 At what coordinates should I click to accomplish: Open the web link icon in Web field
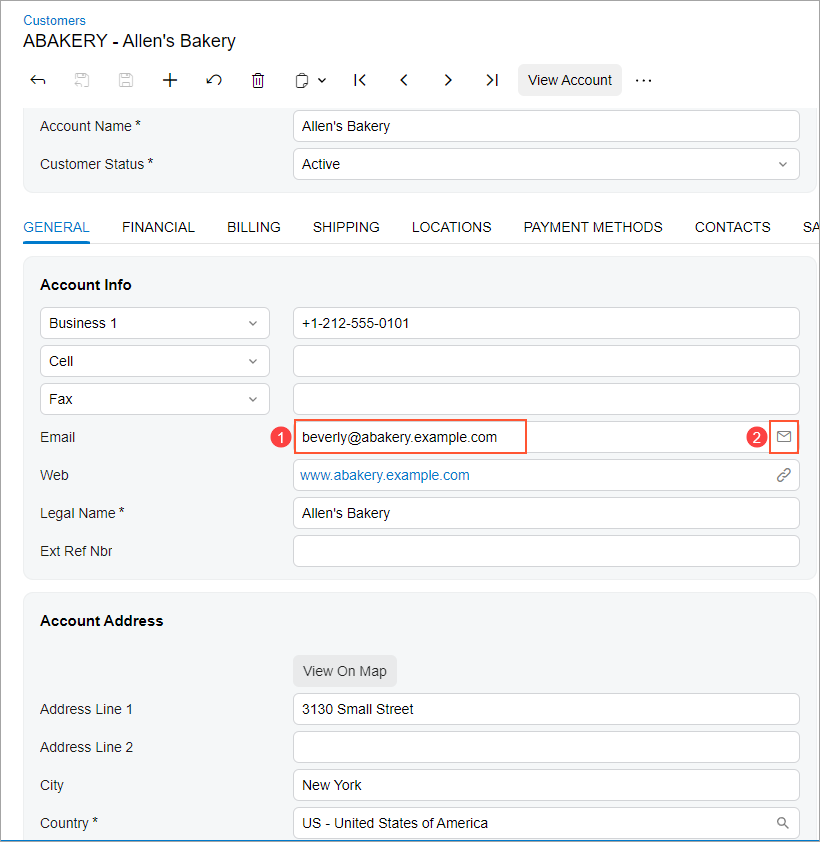point(784,475)
